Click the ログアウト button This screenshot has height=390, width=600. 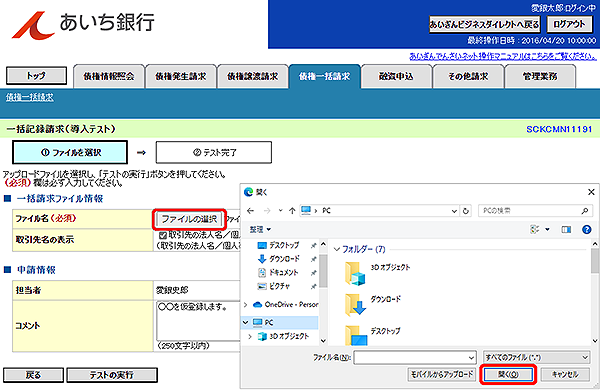[x=569, y=24]
